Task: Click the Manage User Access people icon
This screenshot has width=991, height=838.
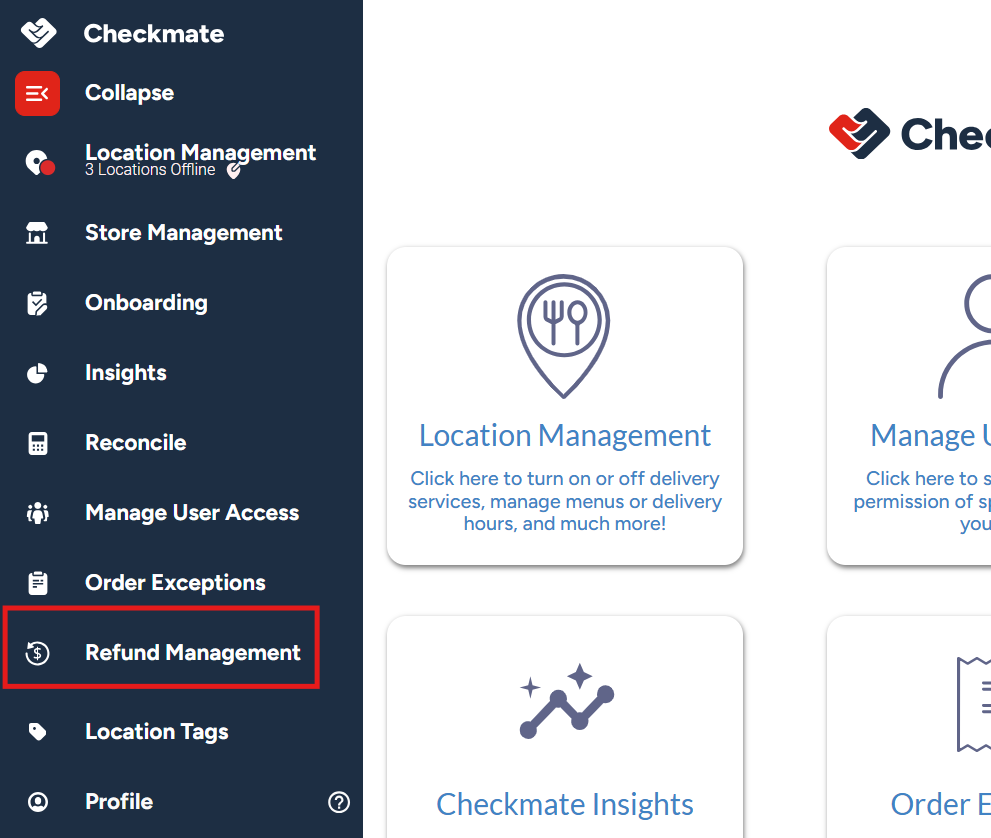Action: tap(38, 513)
